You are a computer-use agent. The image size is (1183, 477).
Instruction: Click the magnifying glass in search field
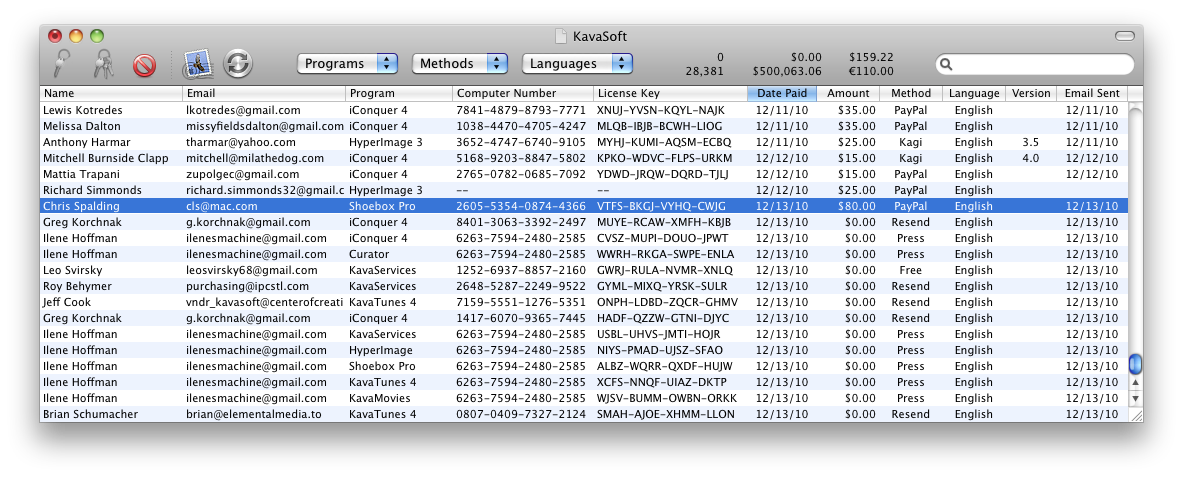(946, 65)
